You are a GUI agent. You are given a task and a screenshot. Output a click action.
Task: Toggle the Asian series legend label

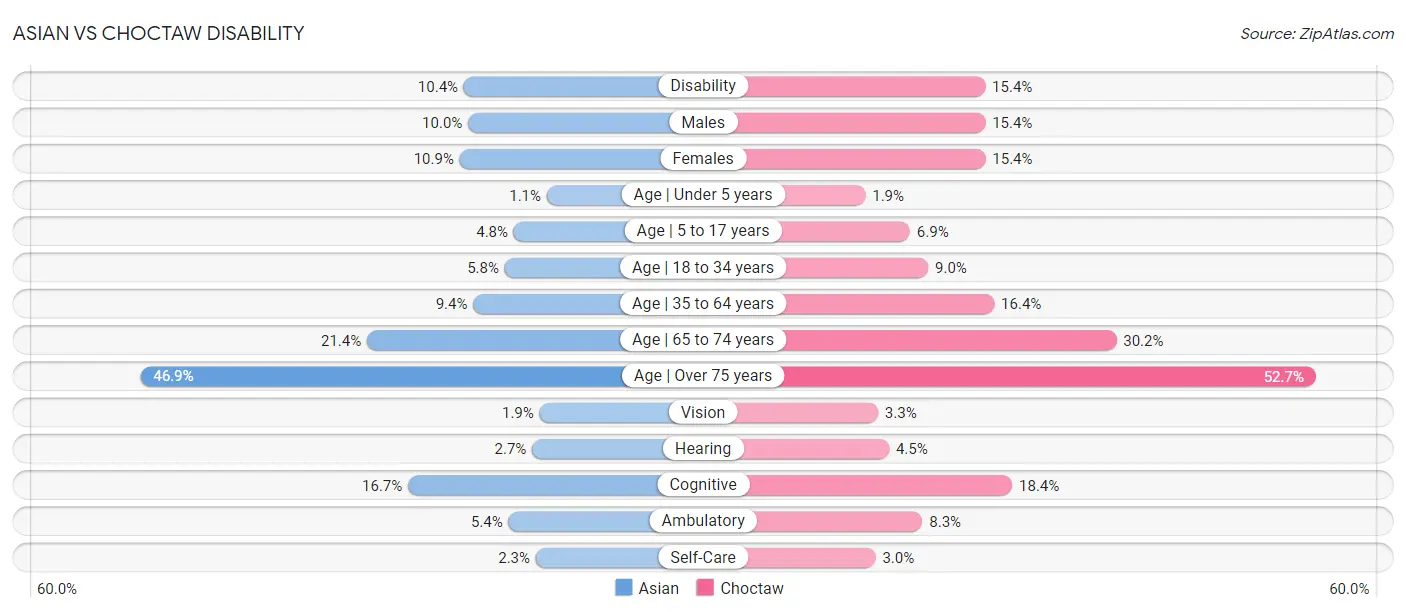tap(658, 588)
